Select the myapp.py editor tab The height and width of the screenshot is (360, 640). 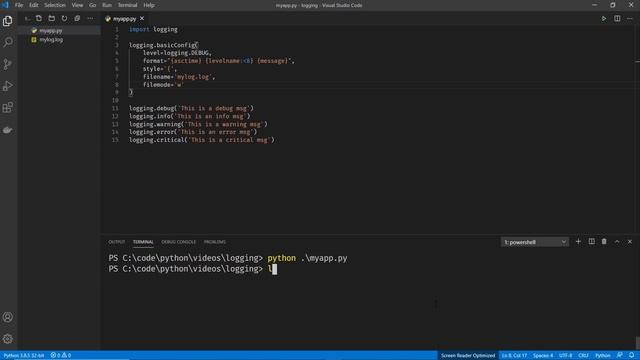[x=124, y=18]
